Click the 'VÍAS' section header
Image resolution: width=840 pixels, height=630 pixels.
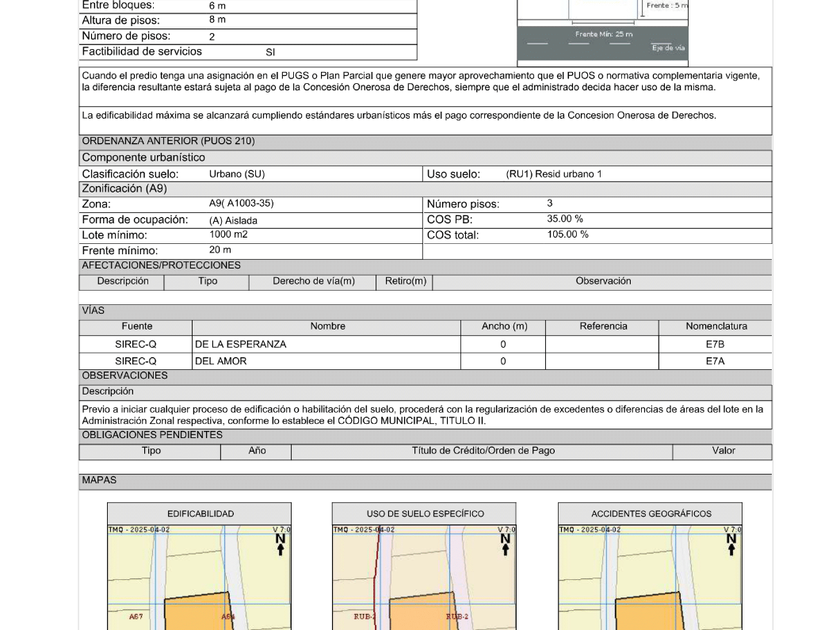pyautogui.click(x=93, y=311)
